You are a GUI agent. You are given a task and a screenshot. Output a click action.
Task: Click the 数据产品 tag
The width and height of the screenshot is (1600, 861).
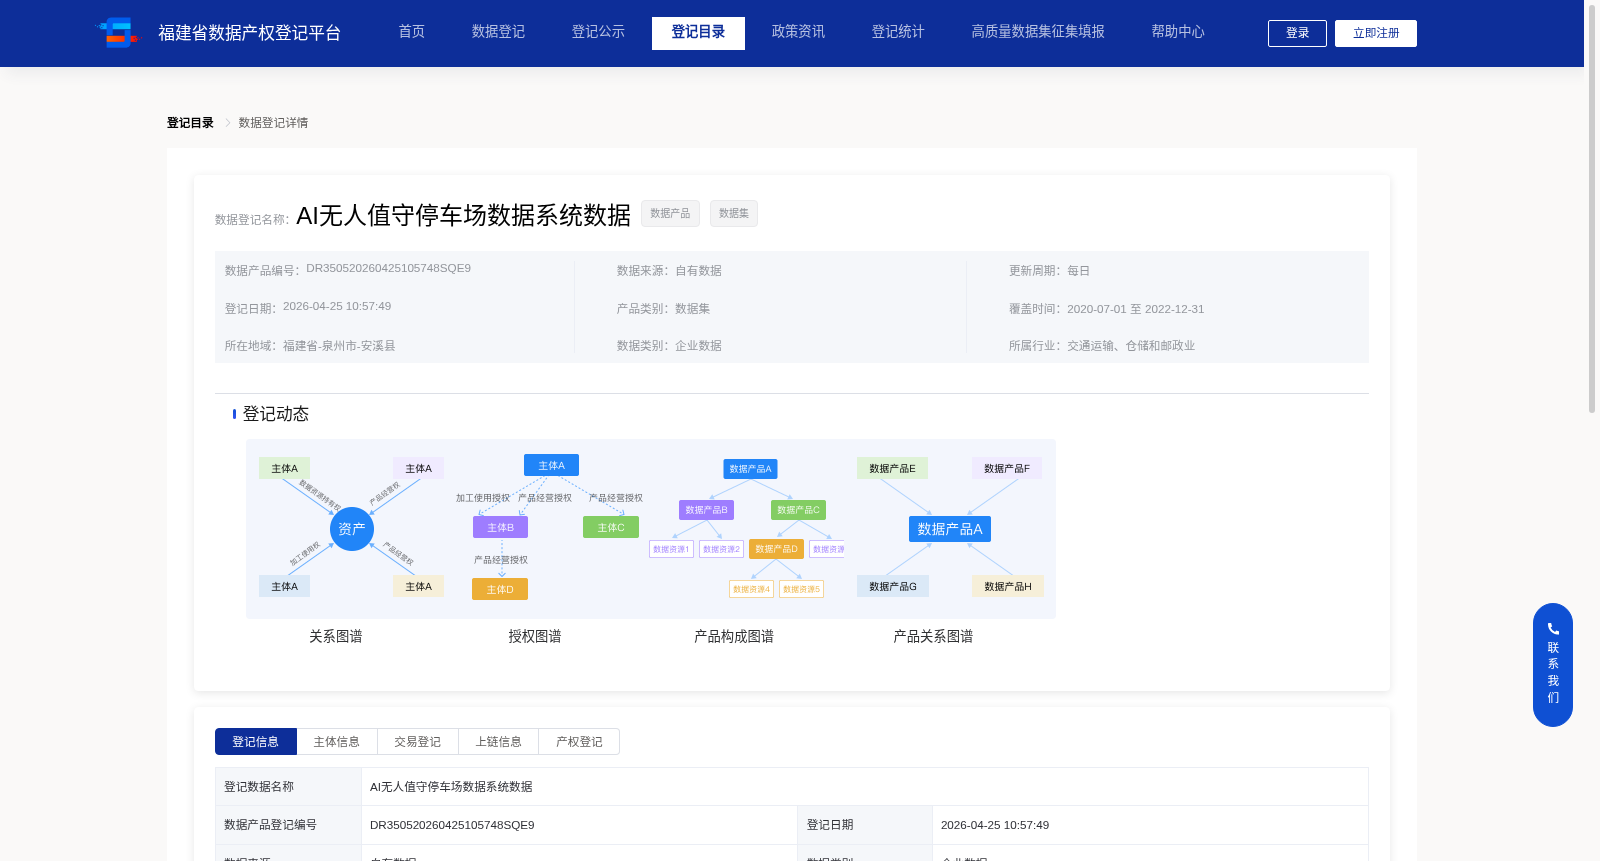pyautogui.click(x=670, y=213)
